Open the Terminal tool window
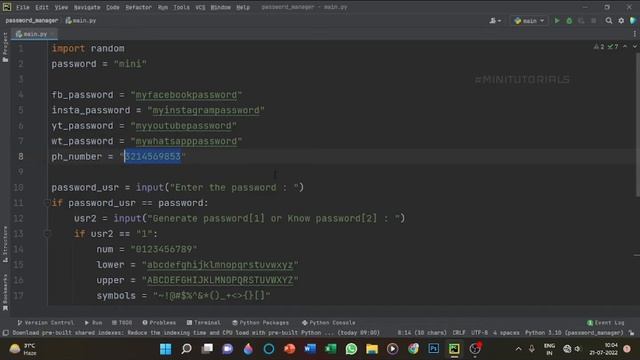 point(204,322)
